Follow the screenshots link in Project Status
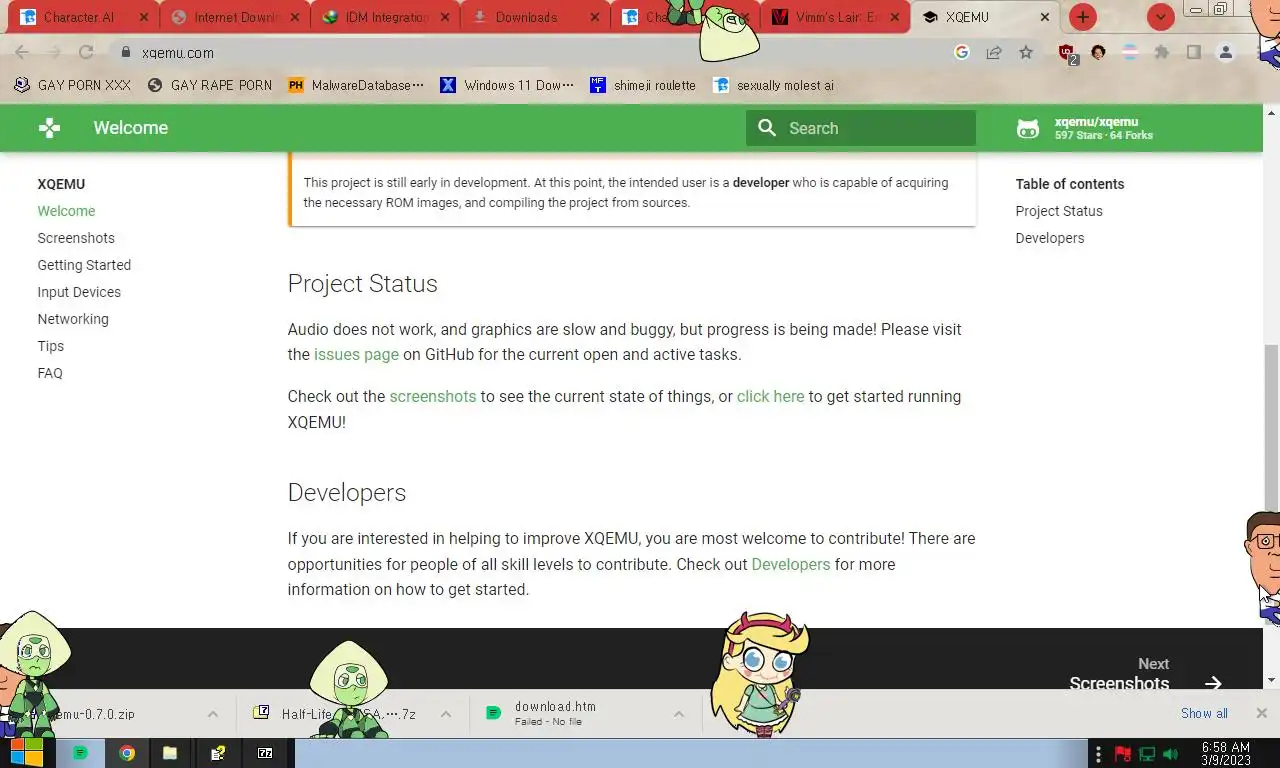The image size is (1280, 768). point(433,396)
